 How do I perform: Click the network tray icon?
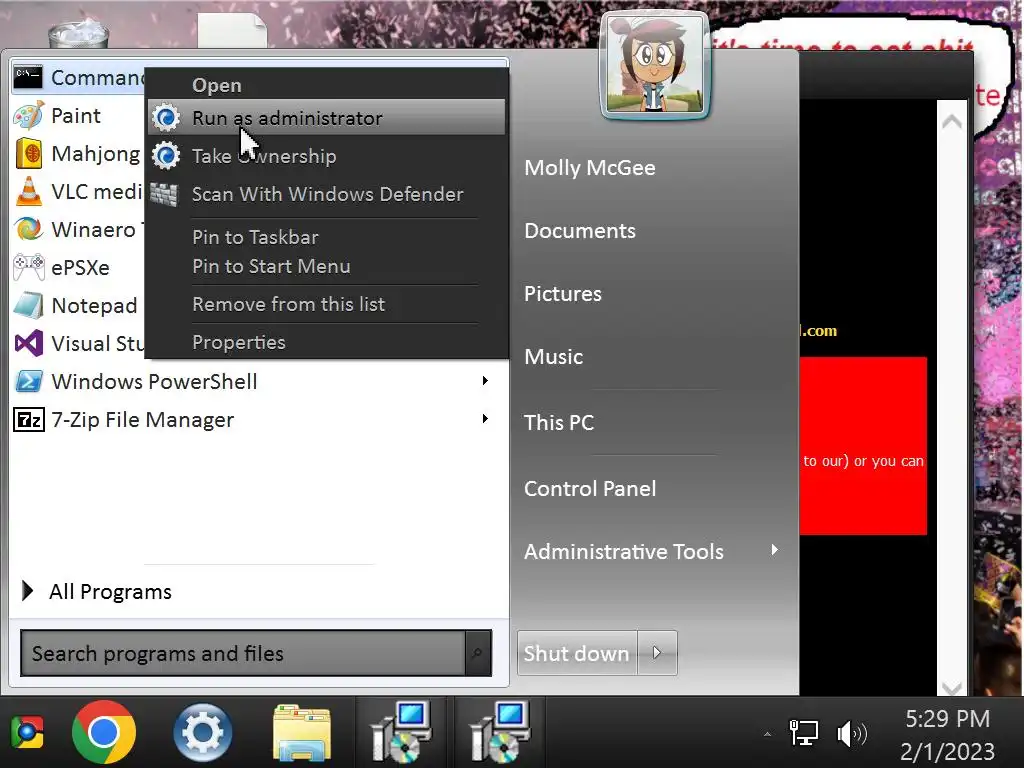804,733
